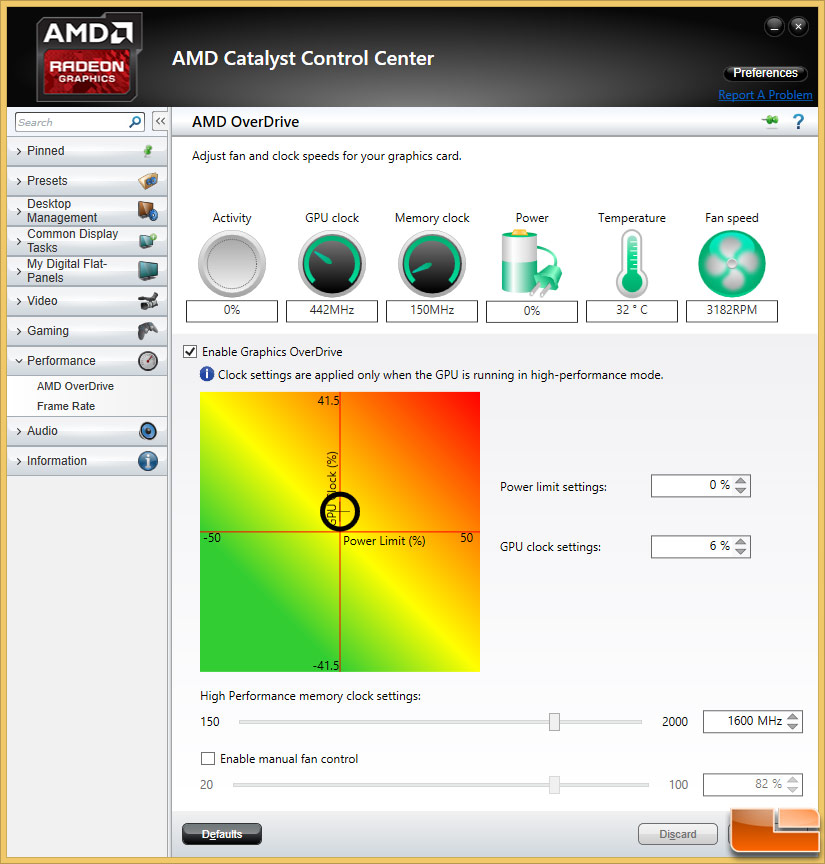Click the Common Display Tasks icon
The image size is (825, 864).
tap(148, 240)
